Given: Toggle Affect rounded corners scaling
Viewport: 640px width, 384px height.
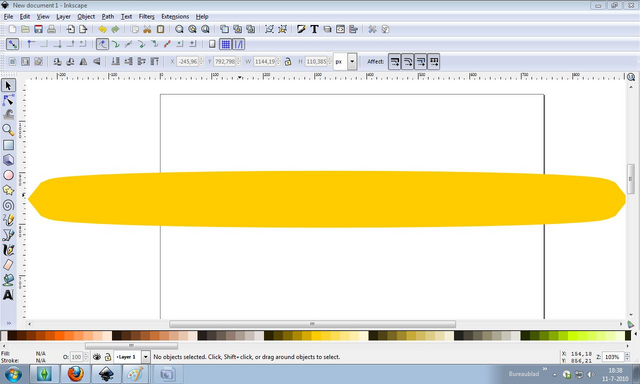Looking at the screenshot, I should pos(407,62).
